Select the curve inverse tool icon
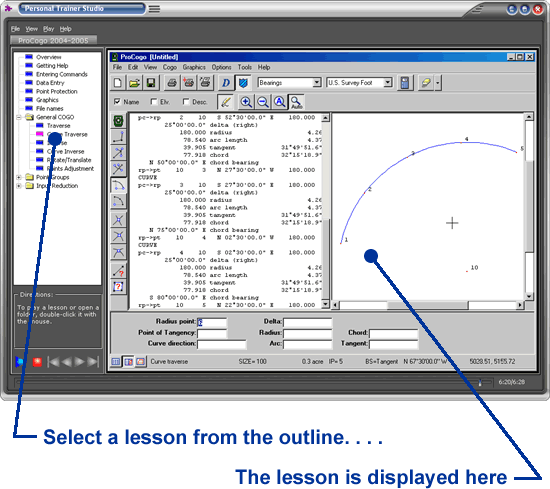550x489 pixels. point(119,201)
